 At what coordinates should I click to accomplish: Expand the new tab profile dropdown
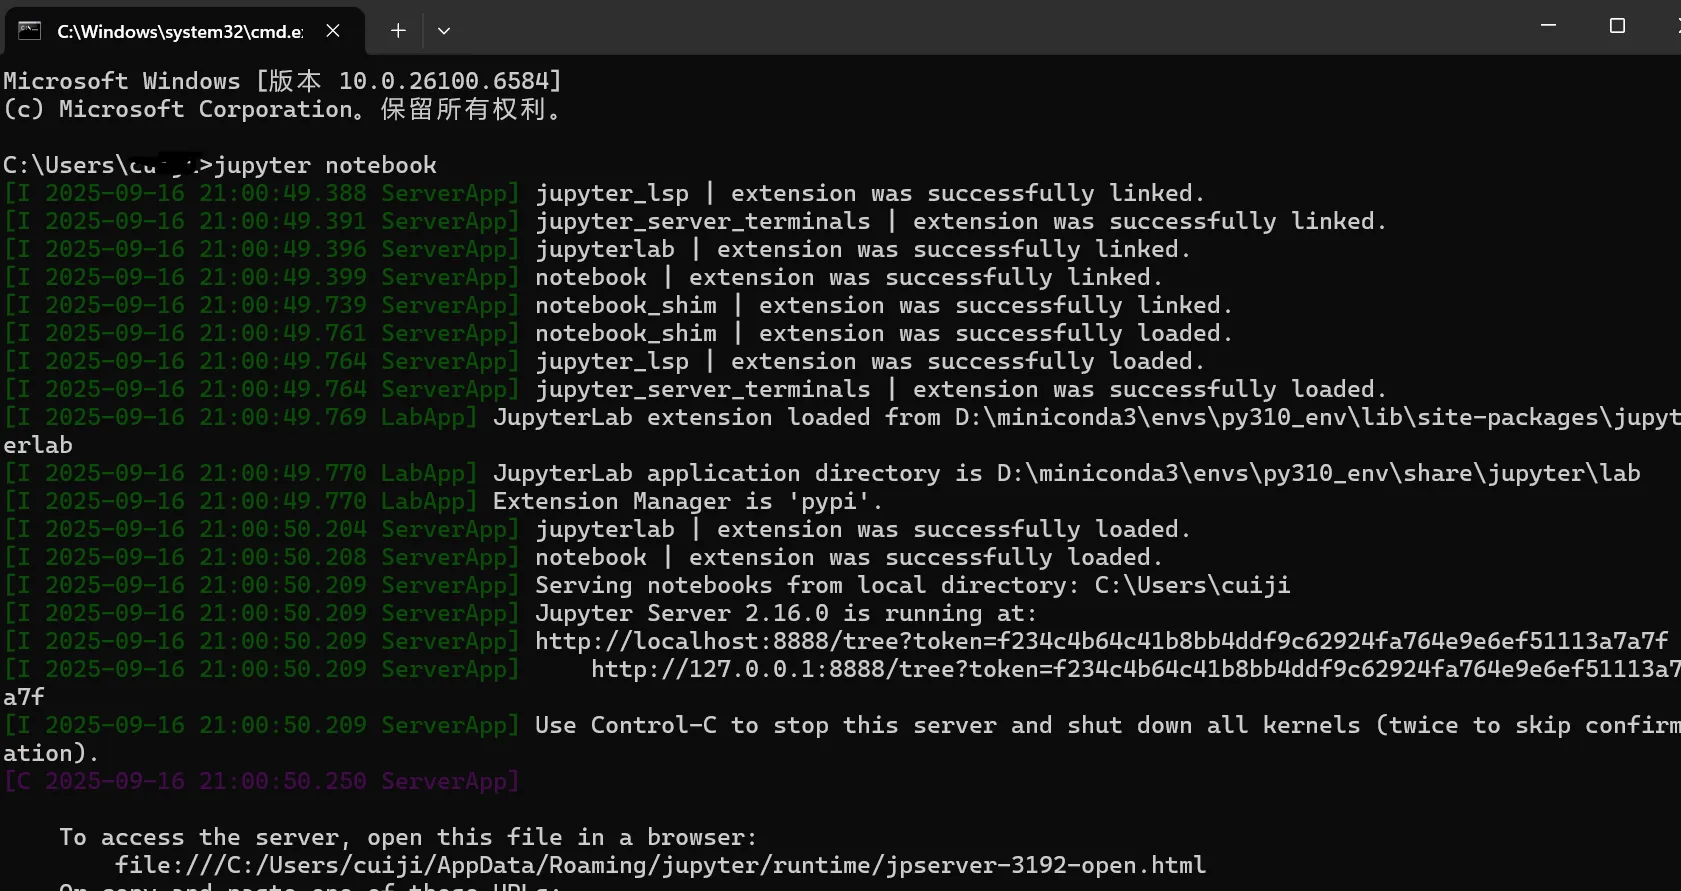444,31
